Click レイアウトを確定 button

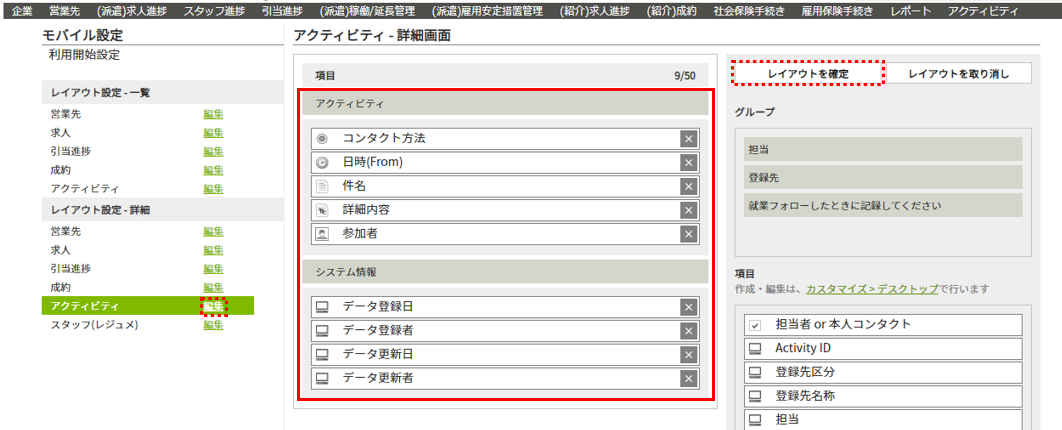[x=808, y=73]
